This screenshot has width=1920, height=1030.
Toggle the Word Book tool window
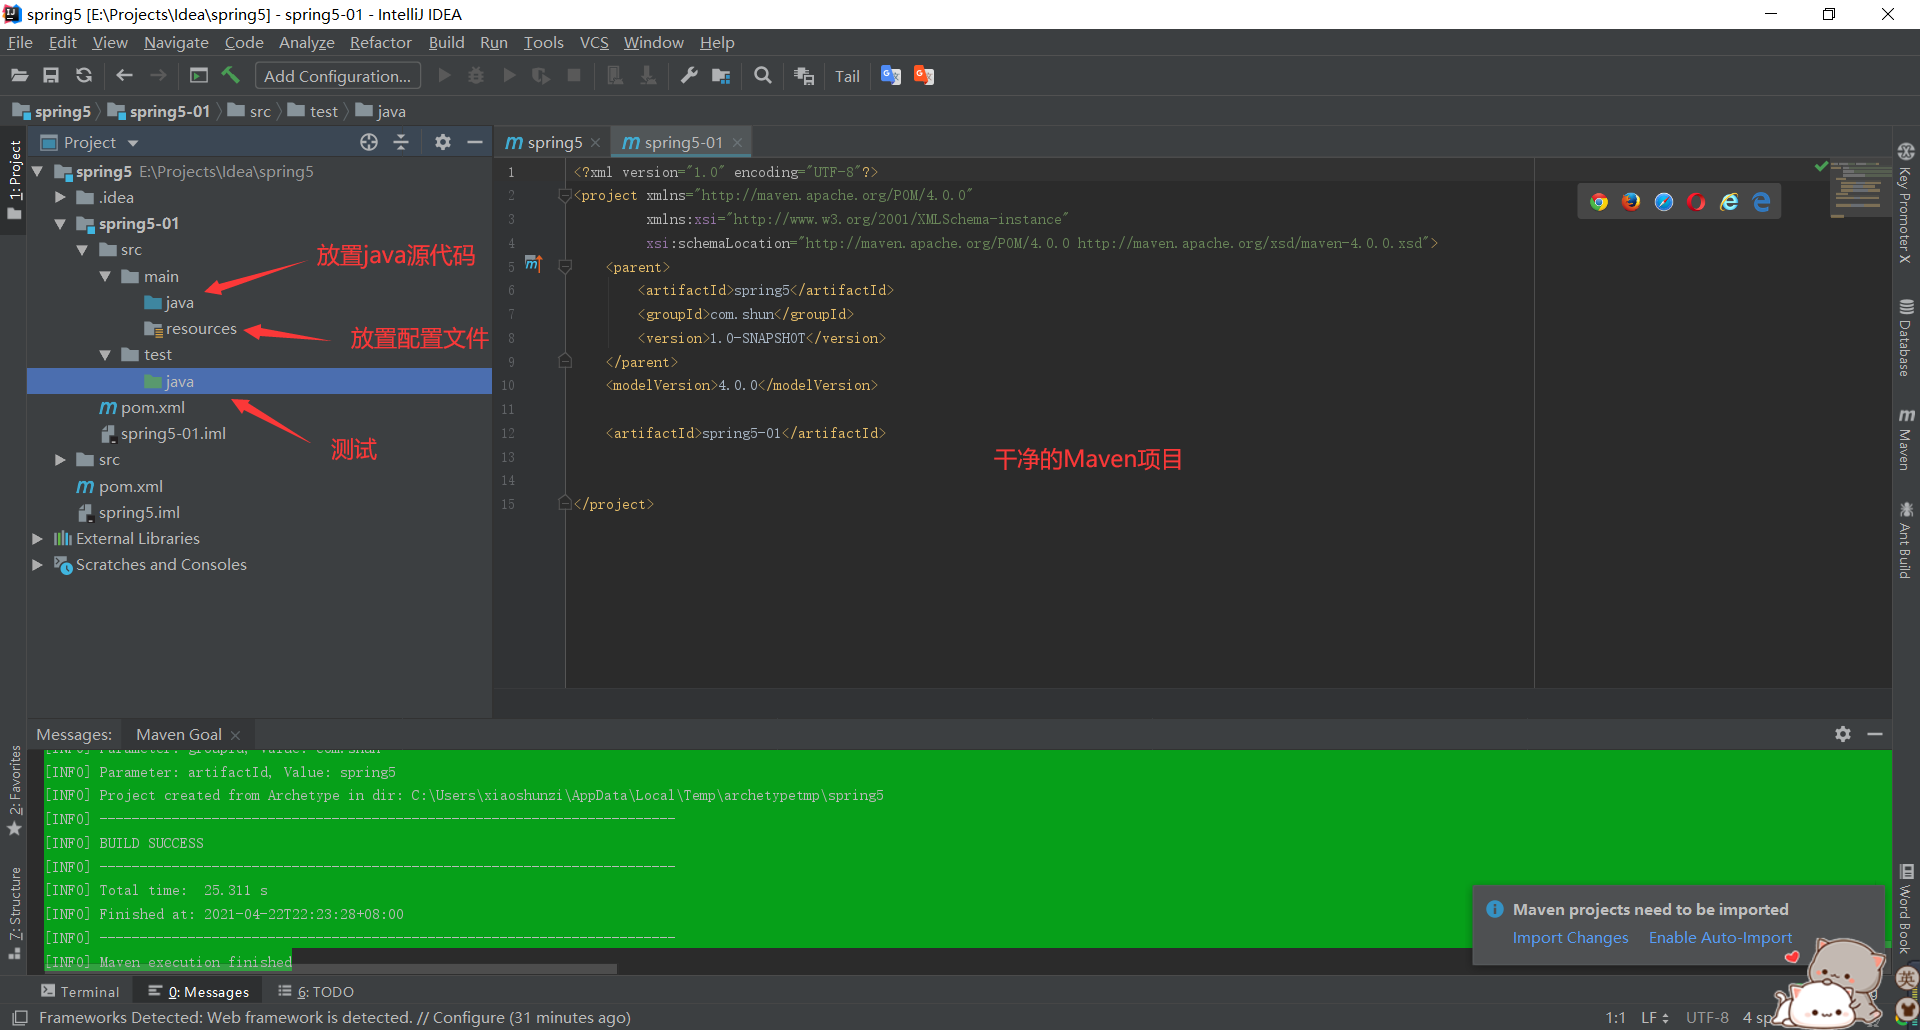pyautogui.click(x=1906, y=909)
